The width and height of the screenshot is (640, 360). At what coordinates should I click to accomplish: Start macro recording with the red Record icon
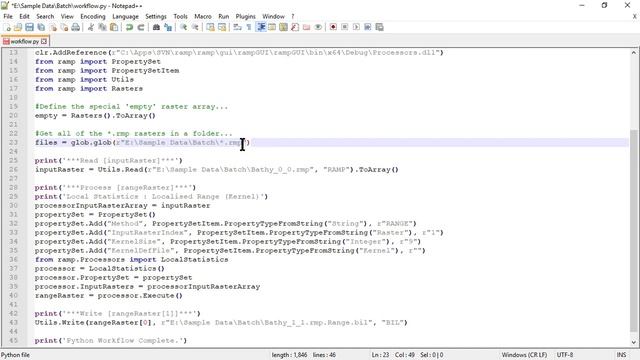click(x=333, y=27)
